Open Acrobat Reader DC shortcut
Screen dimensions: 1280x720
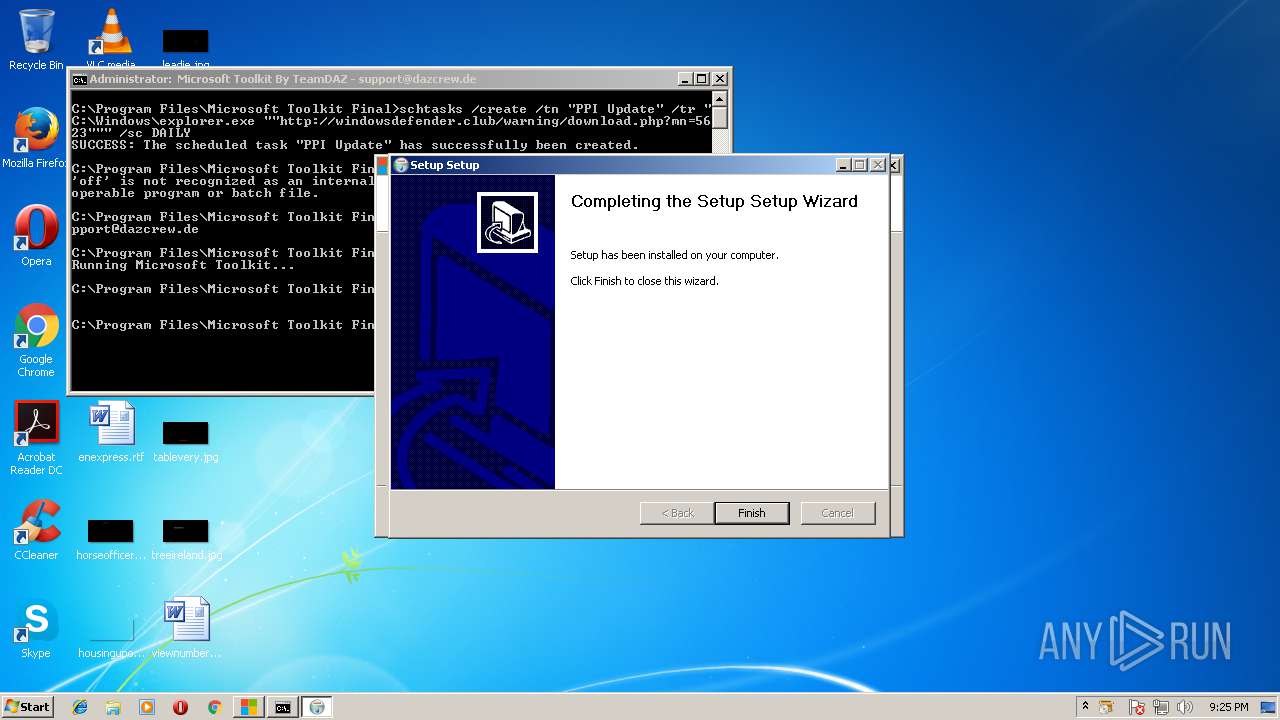click(x=36, y=438)
